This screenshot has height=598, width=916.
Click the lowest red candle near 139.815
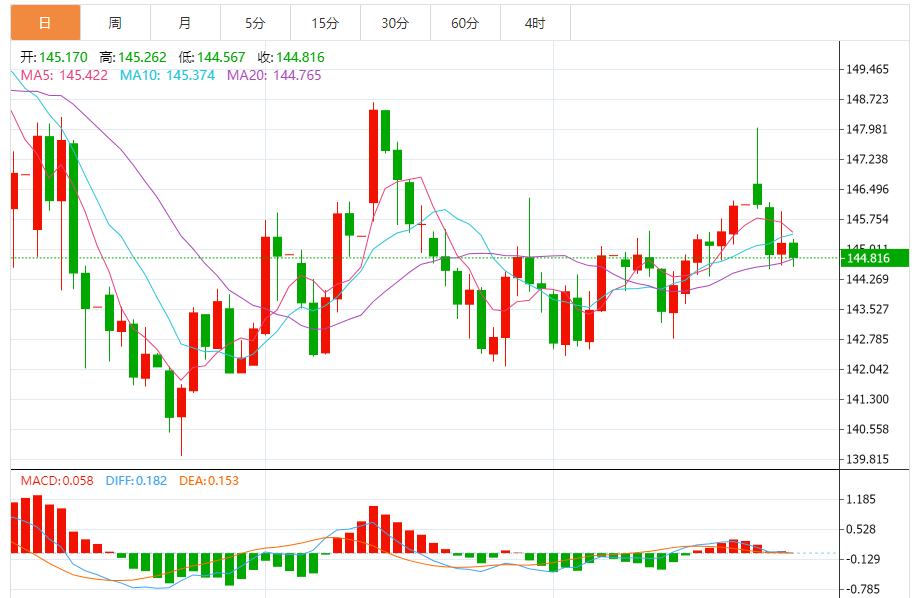point(182,403)
